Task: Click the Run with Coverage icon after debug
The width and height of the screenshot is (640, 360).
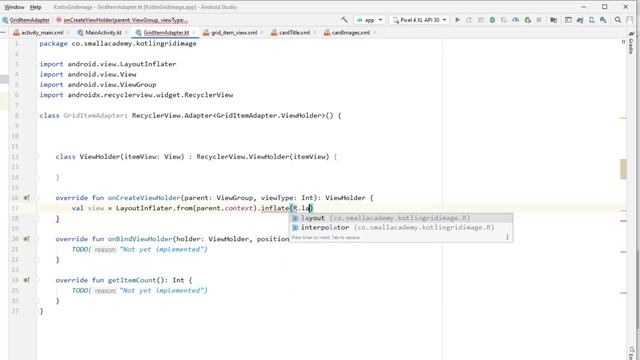Action: click(x=504, y=20)
